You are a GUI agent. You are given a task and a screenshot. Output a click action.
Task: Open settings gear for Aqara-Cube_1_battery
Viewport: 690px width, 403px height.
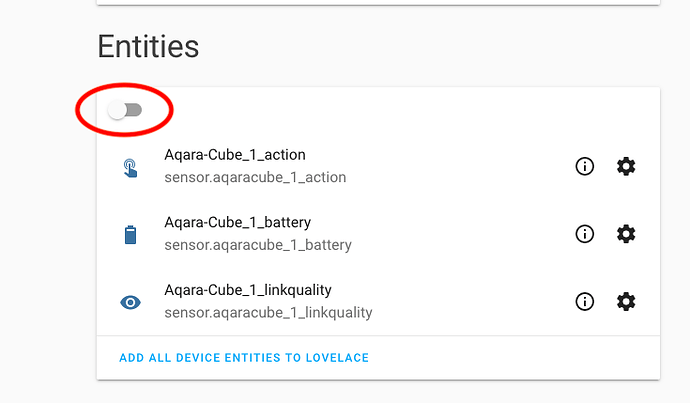pyautogui.click(x=626, y=234)
